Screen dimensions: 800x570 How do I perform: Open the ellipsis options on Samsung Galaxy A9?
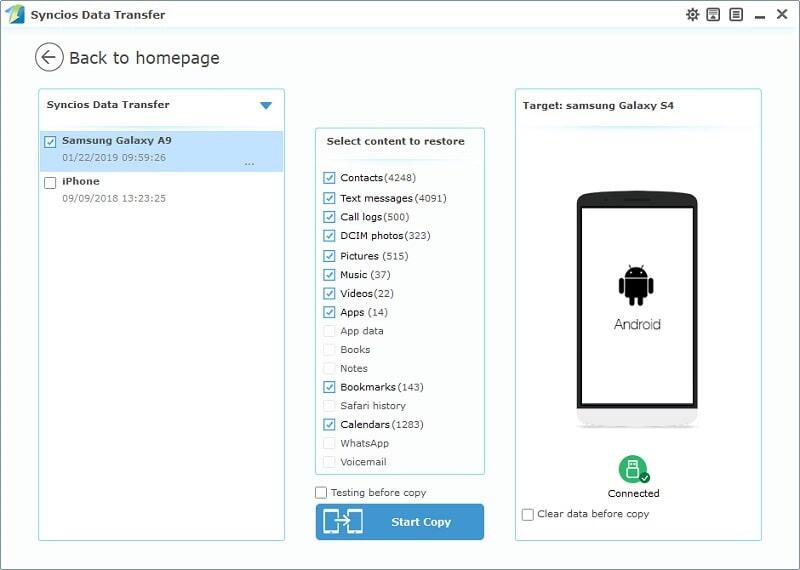point(249,162)
